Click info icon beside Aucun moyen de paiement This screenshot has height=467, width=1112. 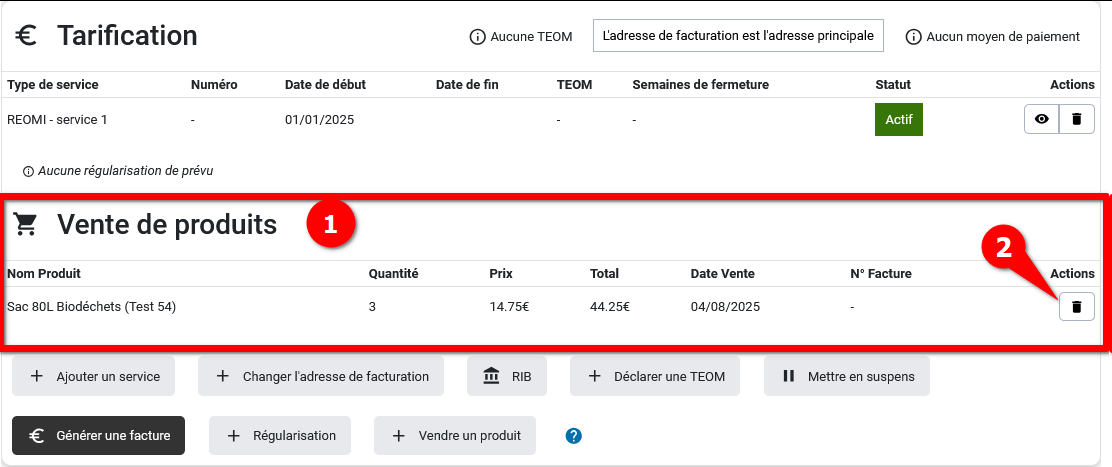[x=913, y=37]
